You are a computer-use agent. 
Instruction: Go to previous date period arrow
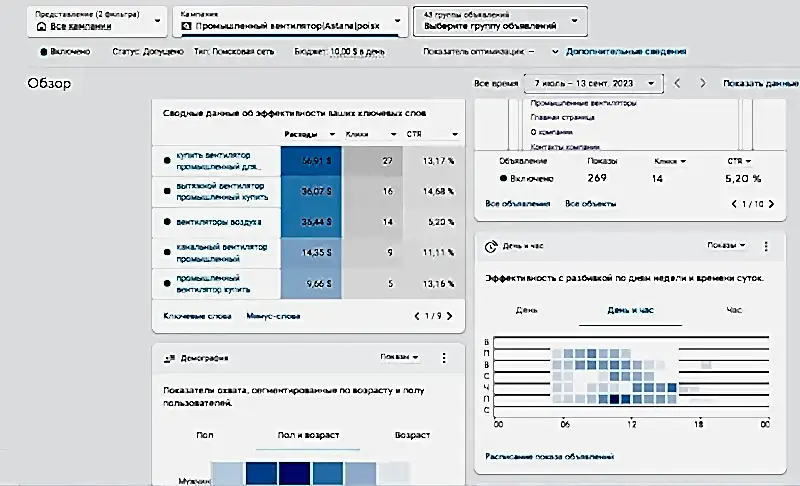point(677,83)
